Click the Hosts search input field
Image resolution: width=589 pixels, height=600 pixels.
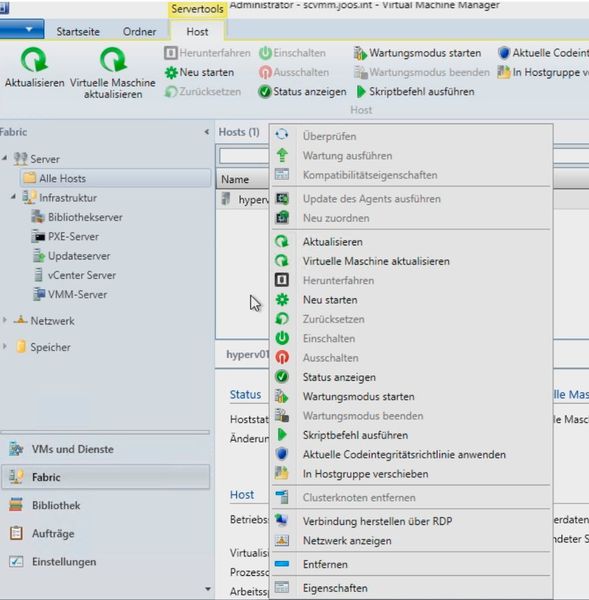[244, 156]
